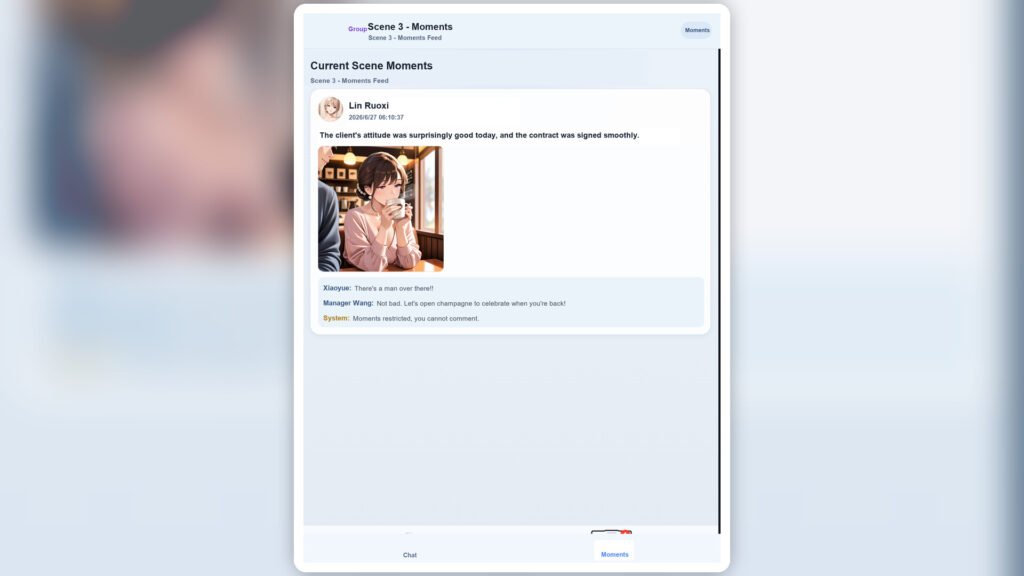Click the champagne celebration comment text

click(471, 304)
